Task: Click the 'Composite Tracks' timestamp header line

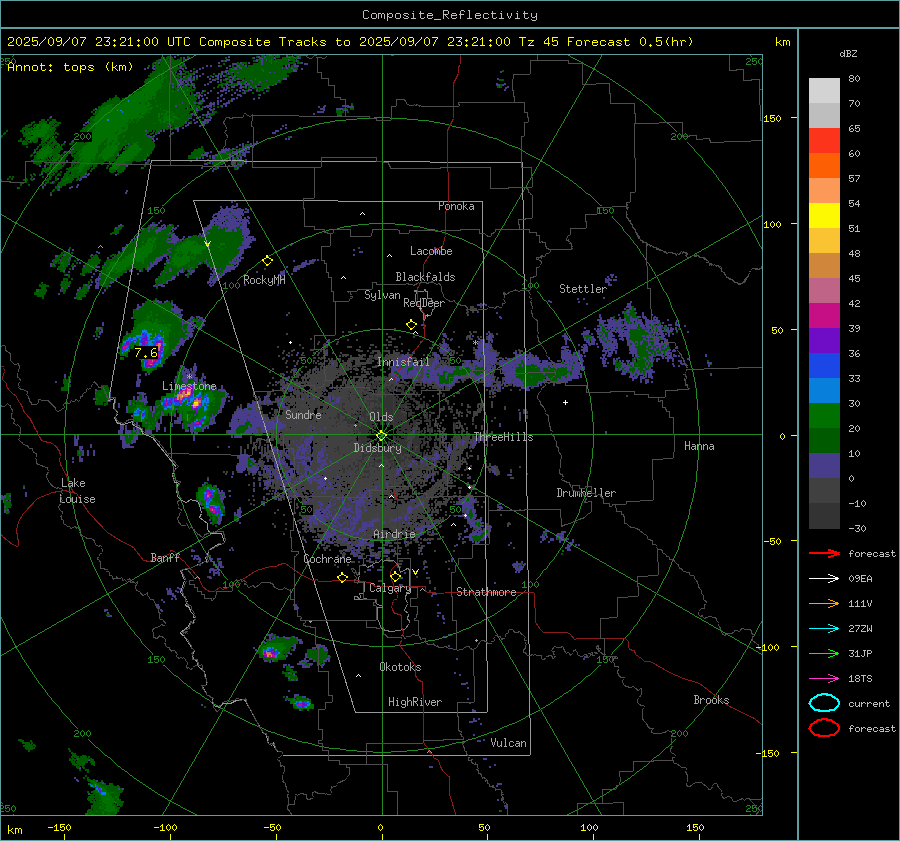Action: pyautogui.click(x=350, y=42)
